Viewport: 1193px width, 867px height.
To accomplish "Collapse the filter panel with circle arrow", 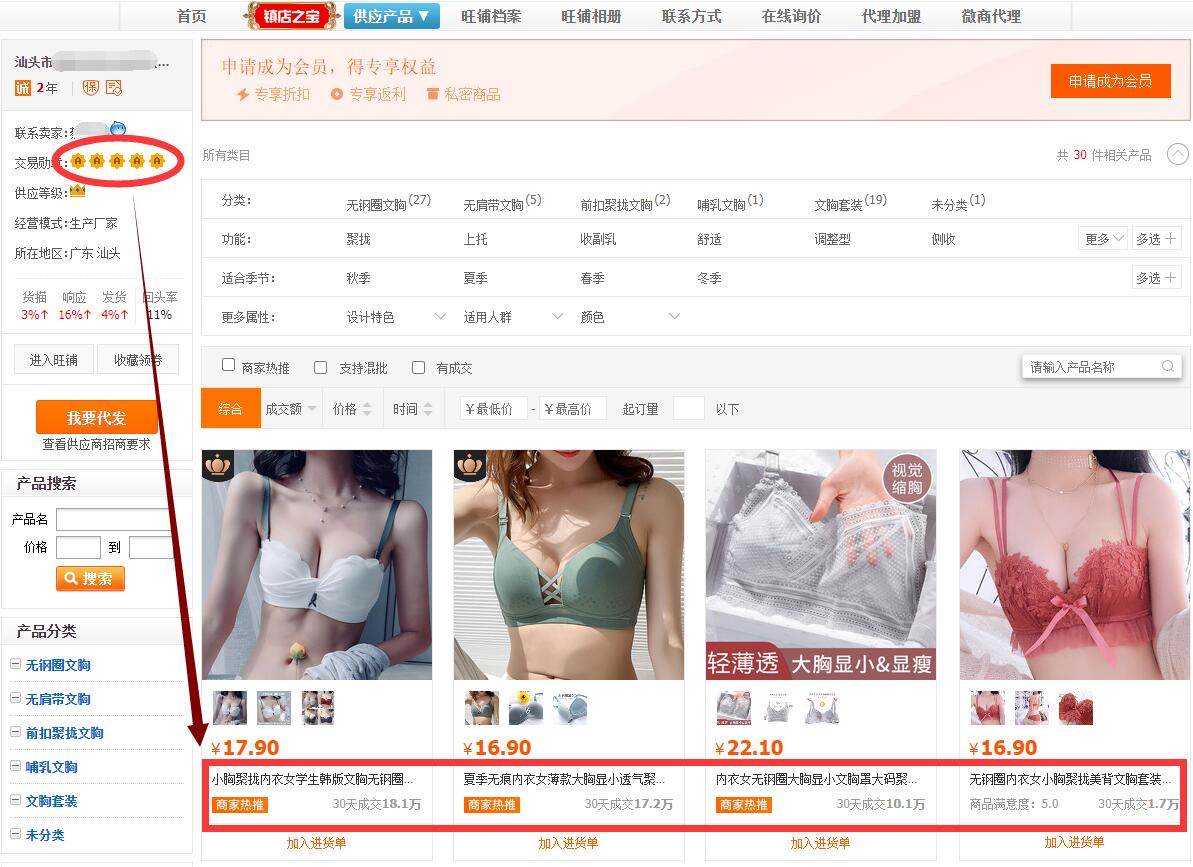I will point(1178,155).
